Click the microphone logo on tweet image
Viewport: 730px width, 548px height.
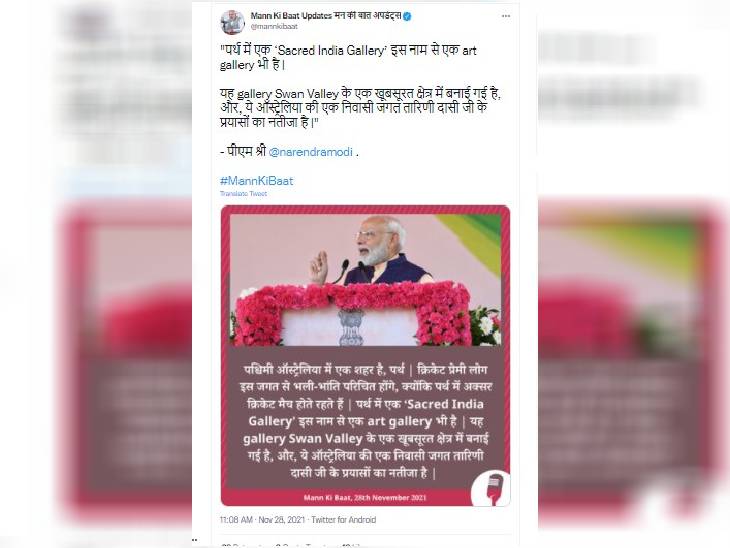[492, 488]
